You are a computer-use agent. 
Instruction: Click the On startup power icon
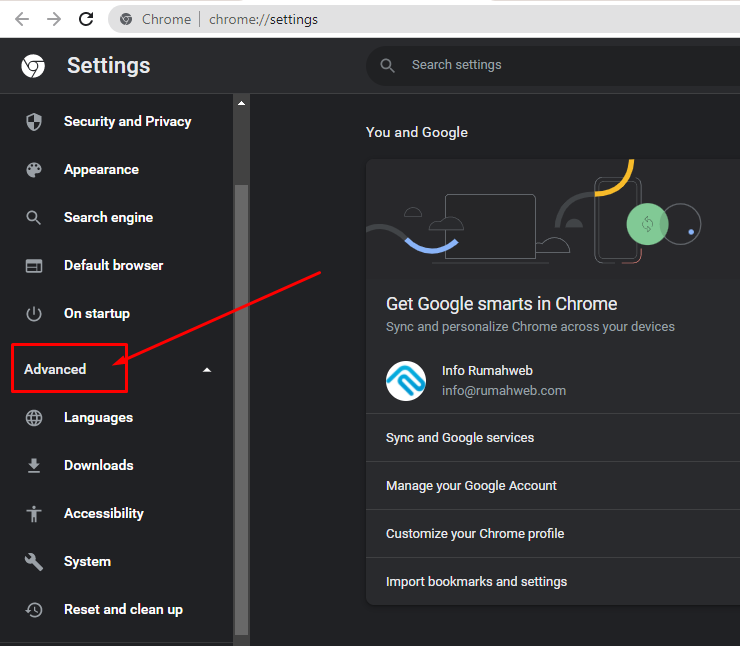point(34,314)
